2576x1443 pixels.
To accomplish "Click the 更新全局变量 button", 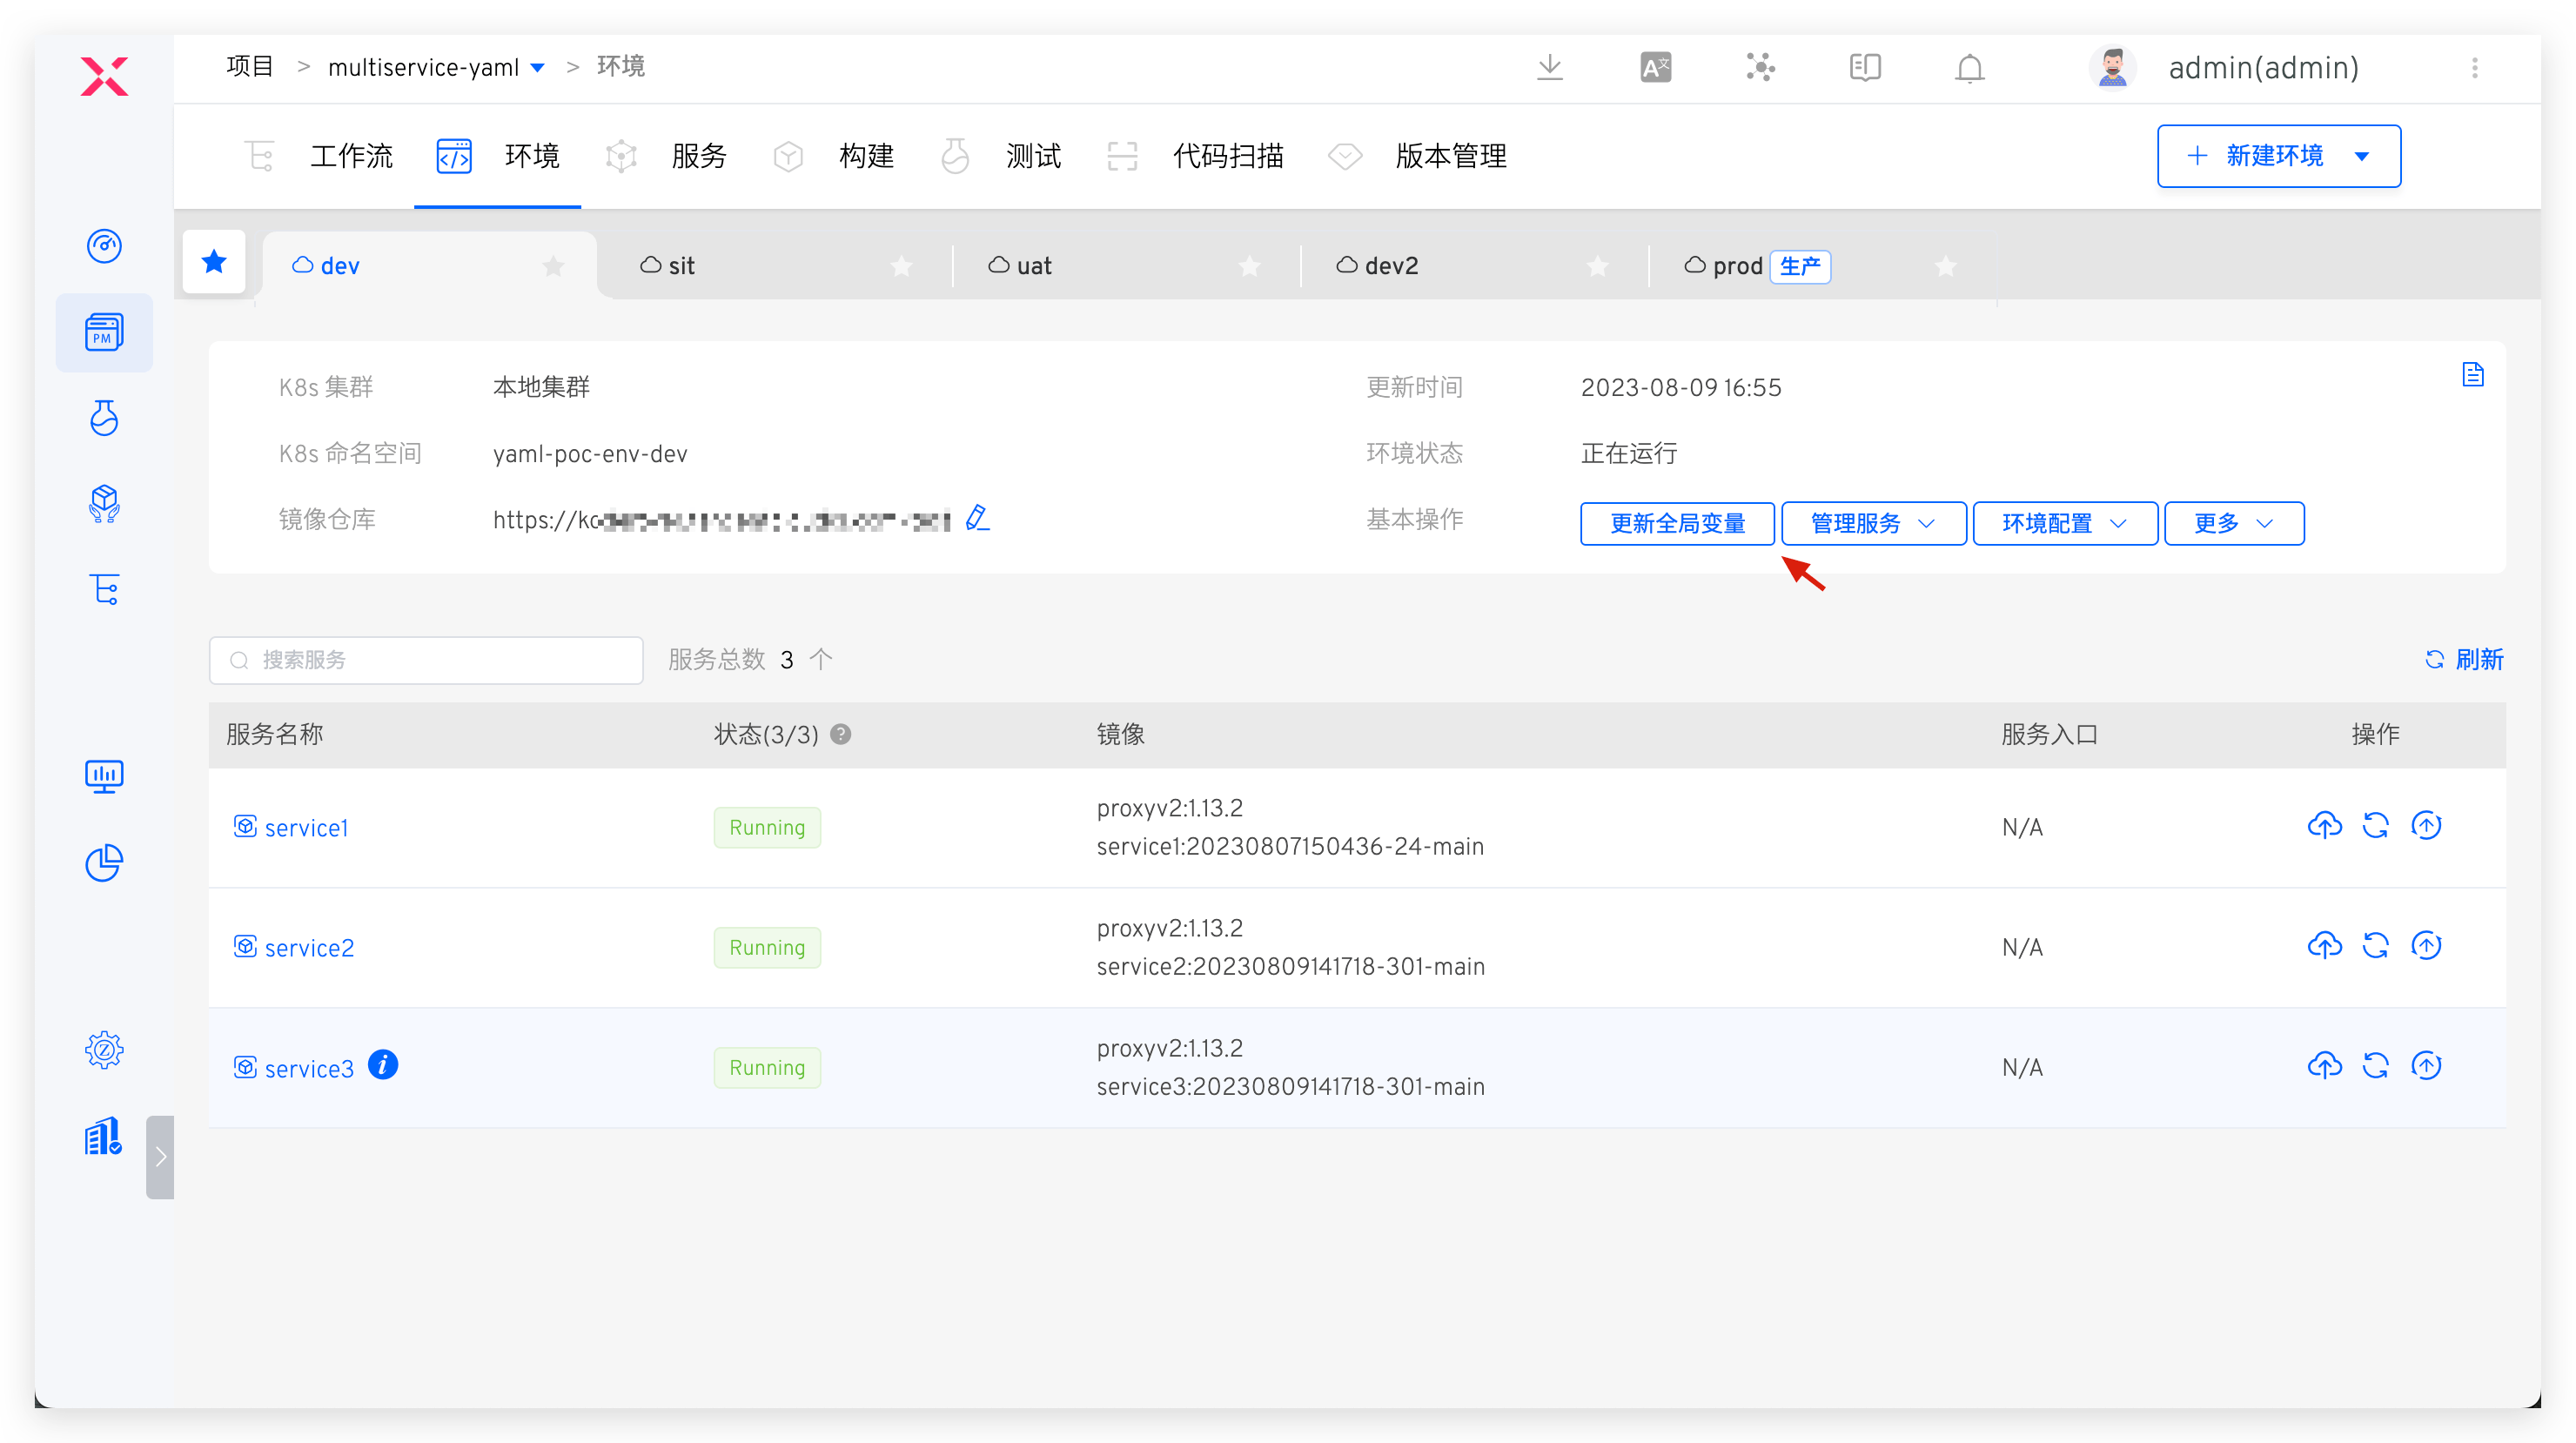I will (1677, 524).
